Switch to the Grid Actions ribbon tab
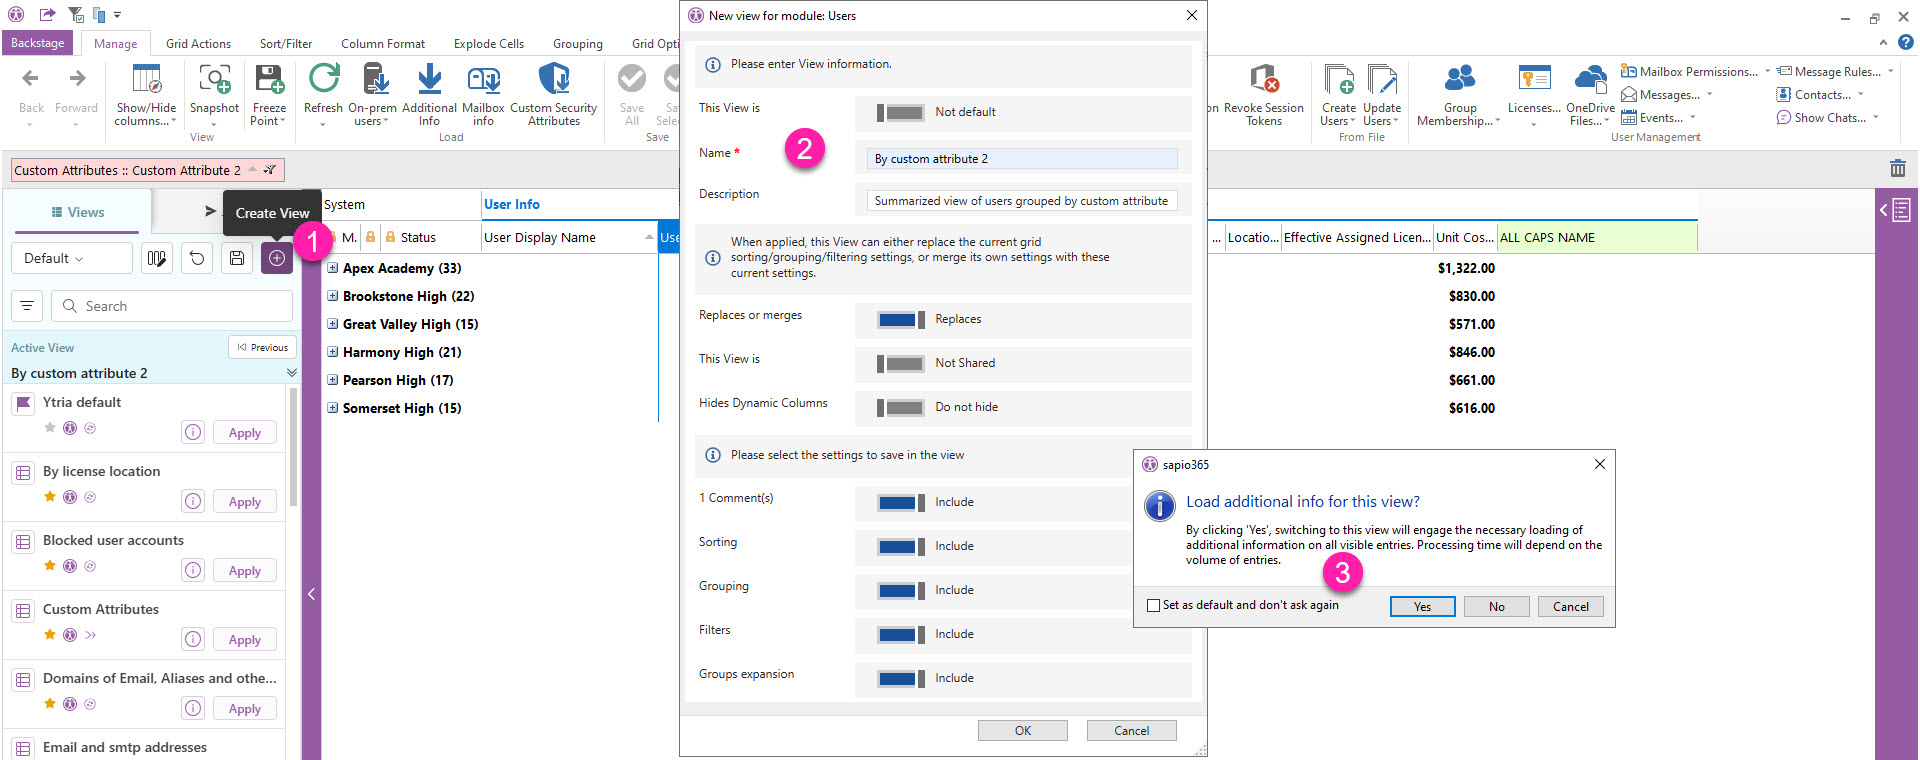 tap(198, 44)
